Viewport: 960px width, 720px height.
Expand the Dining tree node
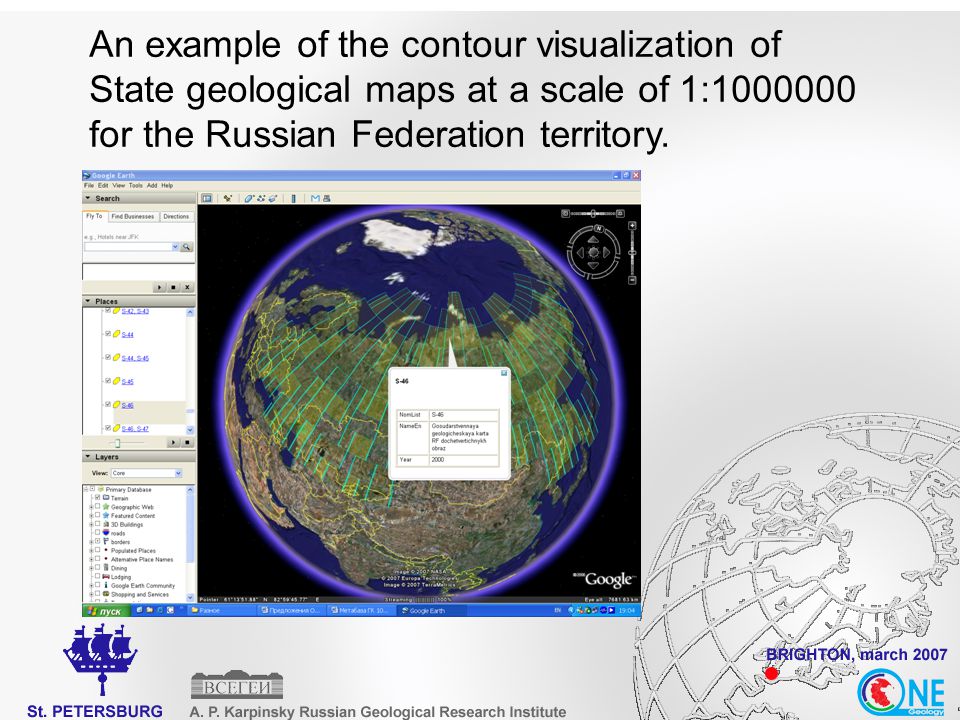[x=91, y=568]
